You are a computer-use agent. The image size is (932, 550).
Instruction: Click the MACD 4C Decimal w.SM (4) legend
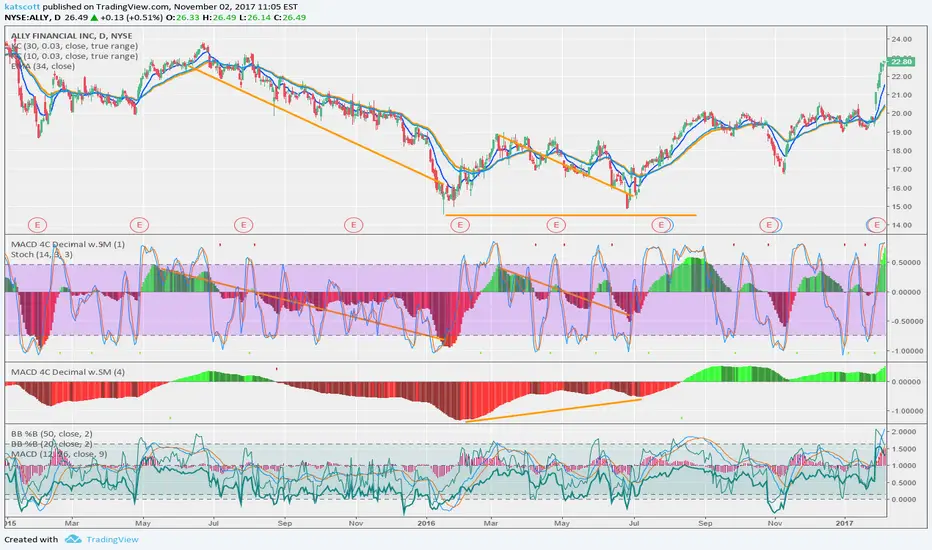tap(68, 372)
